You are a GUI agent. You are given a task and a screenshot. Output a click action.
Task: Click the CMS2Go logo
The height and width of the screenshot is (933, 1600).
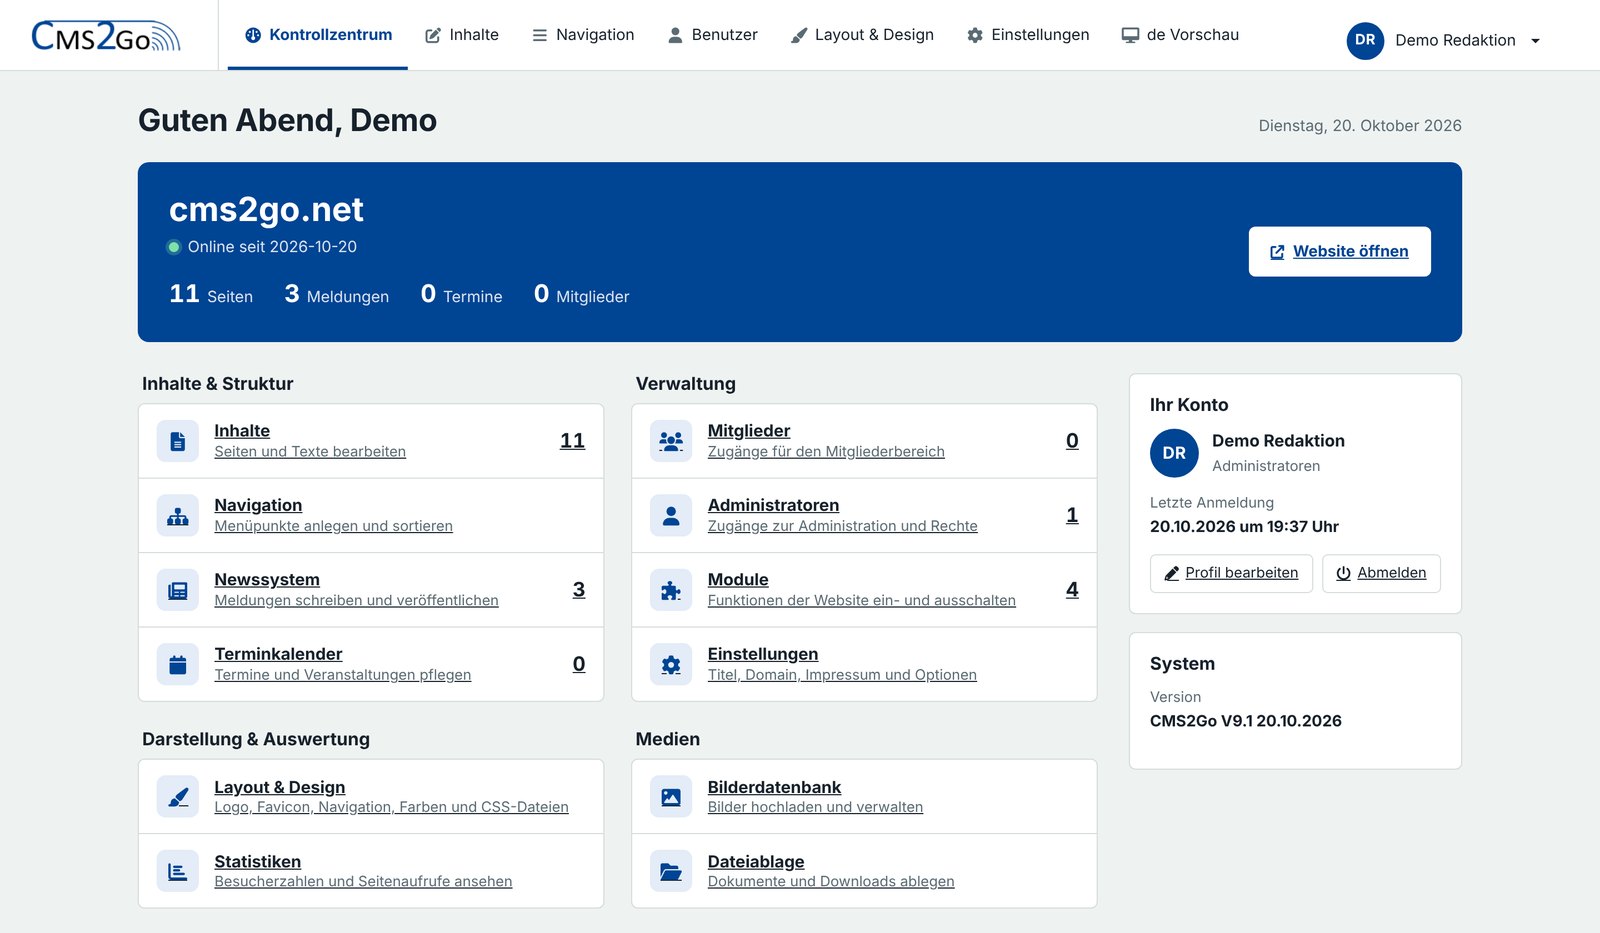(106, 36)
